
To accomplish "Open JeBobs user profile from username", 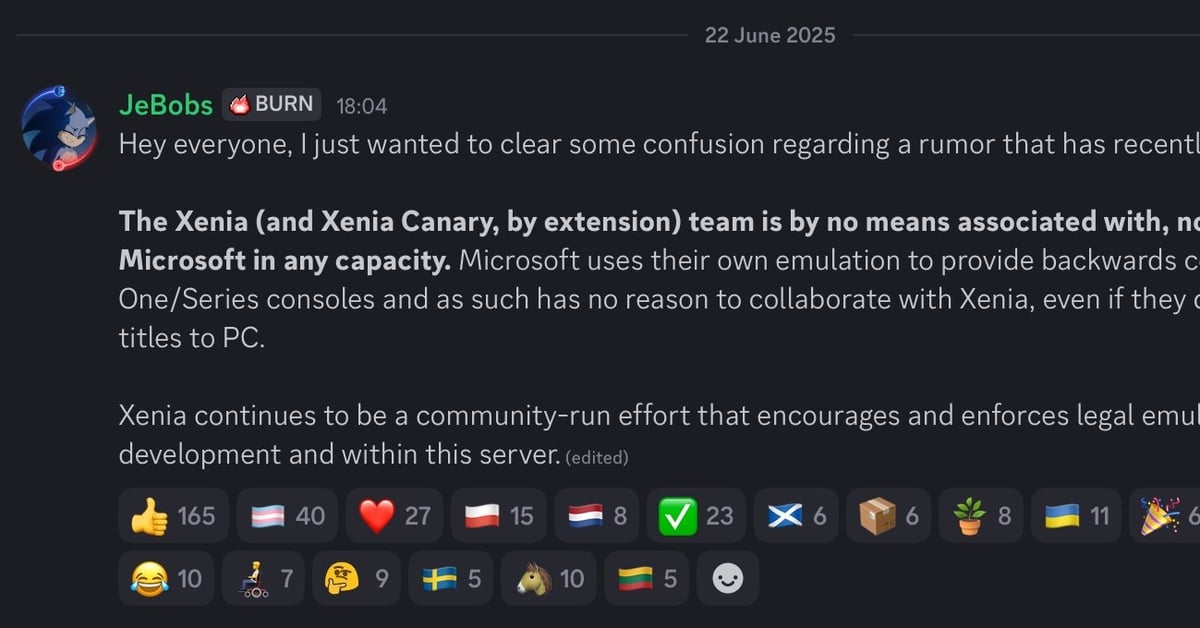I will point(166,105).
